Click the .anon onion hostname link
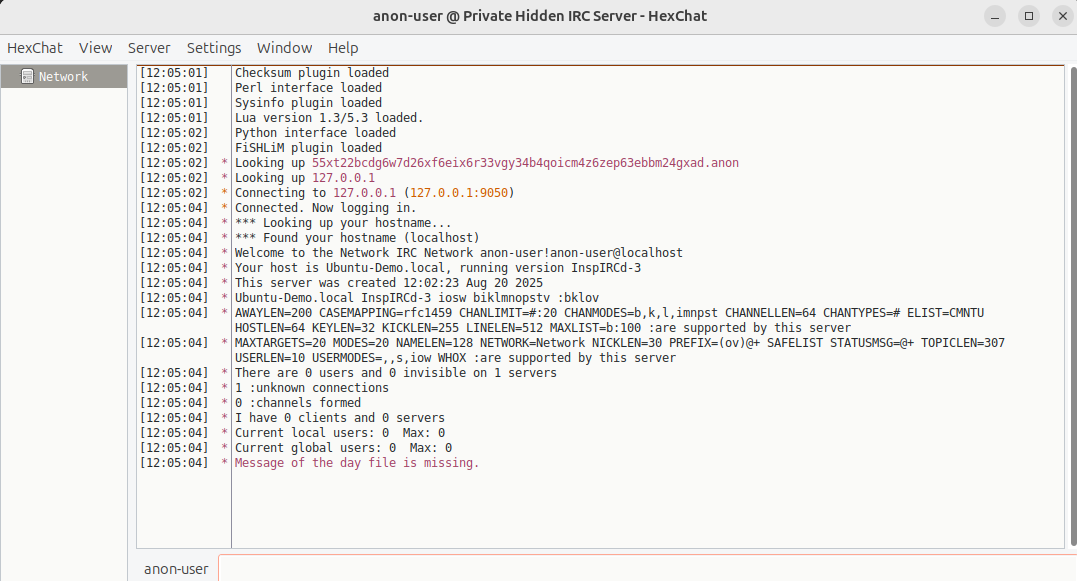The image size is (1077, 581). pos(525,163)
